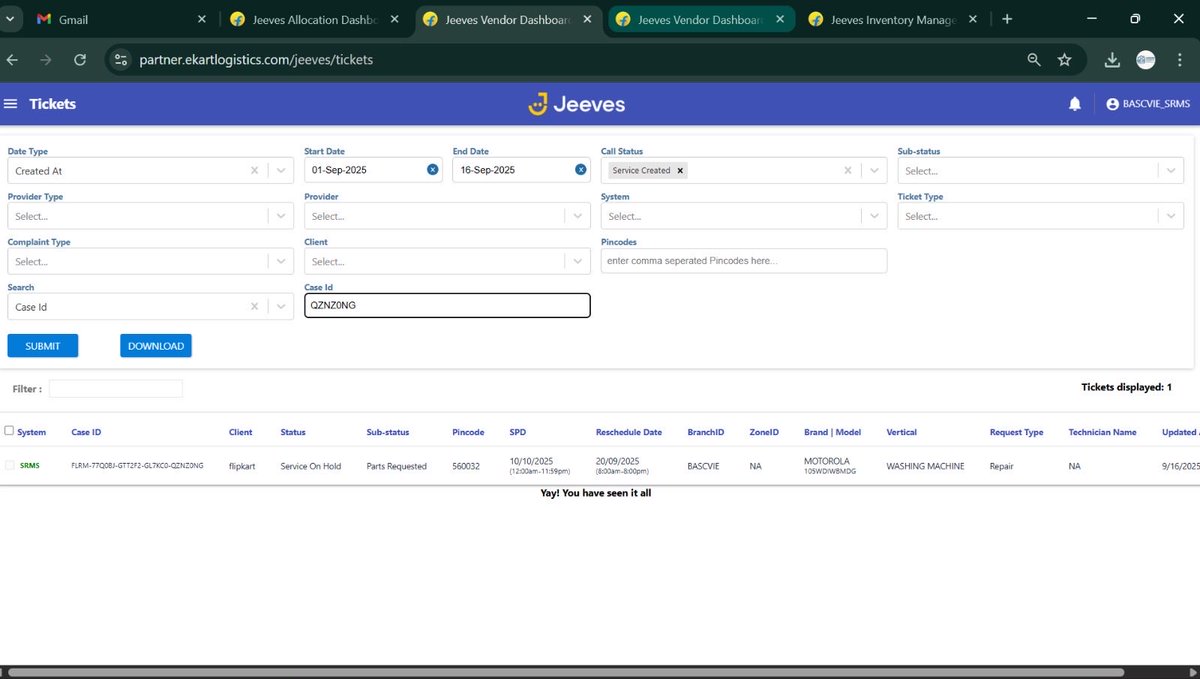Click the MOTOROLA brand model cell
This screenshot has height=679, width=1200.
[x=830, y=465]
